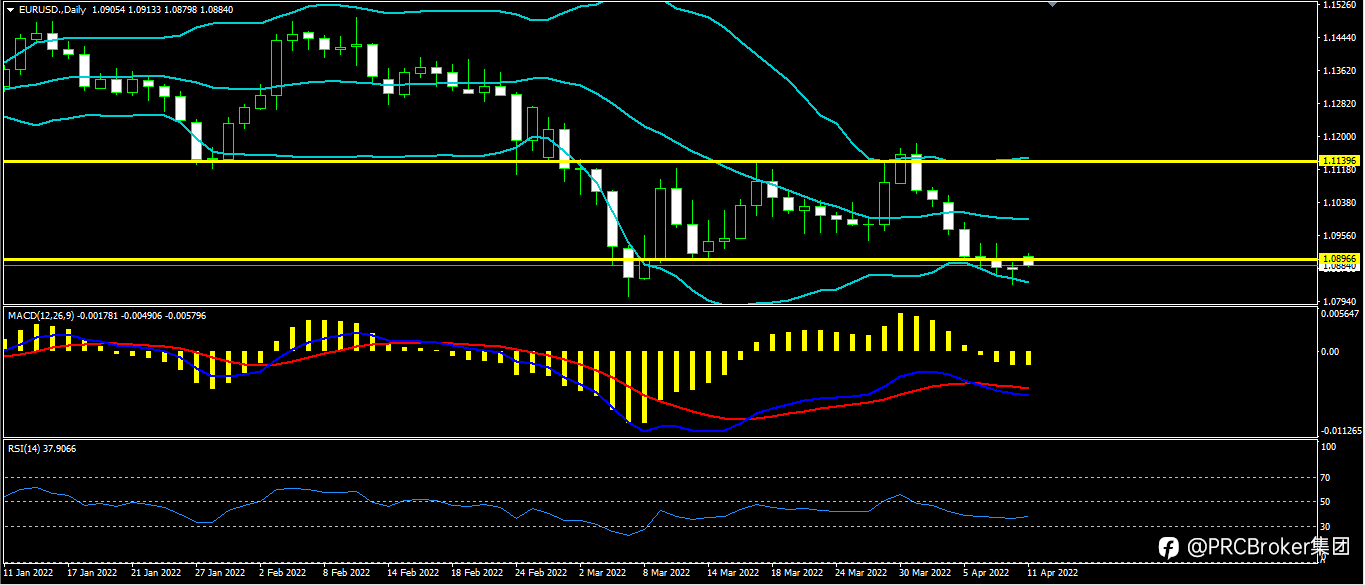Click the 0.005647 MACD scale value

[1340, 314]
